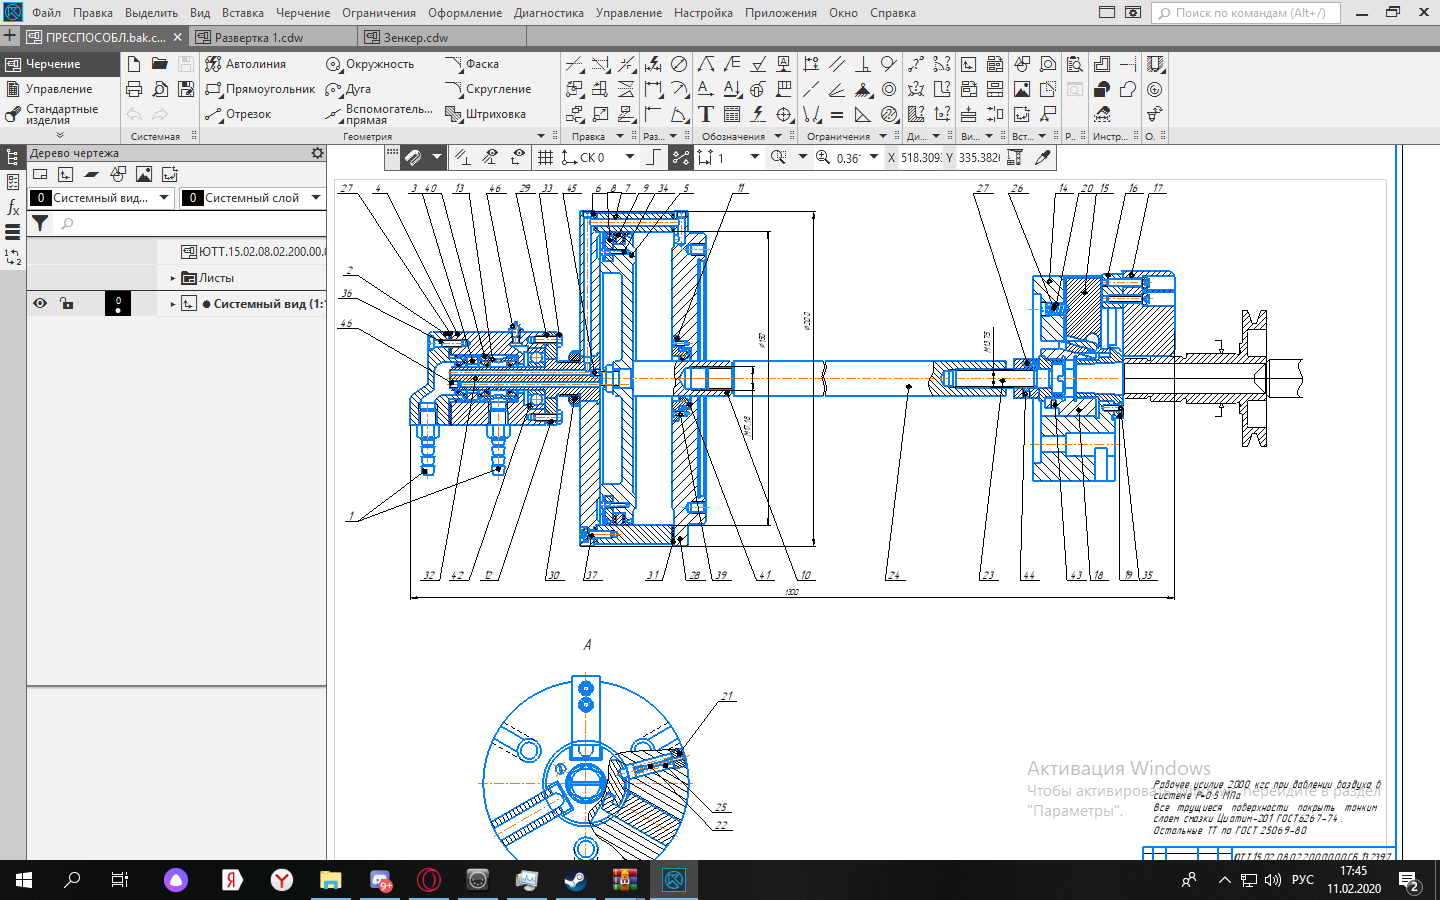This screenshot has width=1440, height=900.
Task: Pick the eyedropper tool in the view toolbar
Action: [1043, 157]
